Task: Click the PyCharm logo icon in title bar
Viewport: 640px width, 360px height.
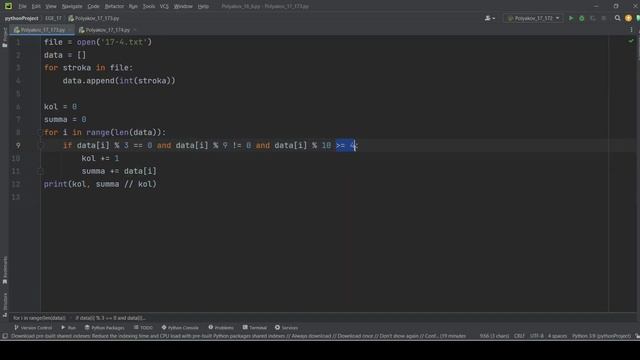Action: (8, 6)
